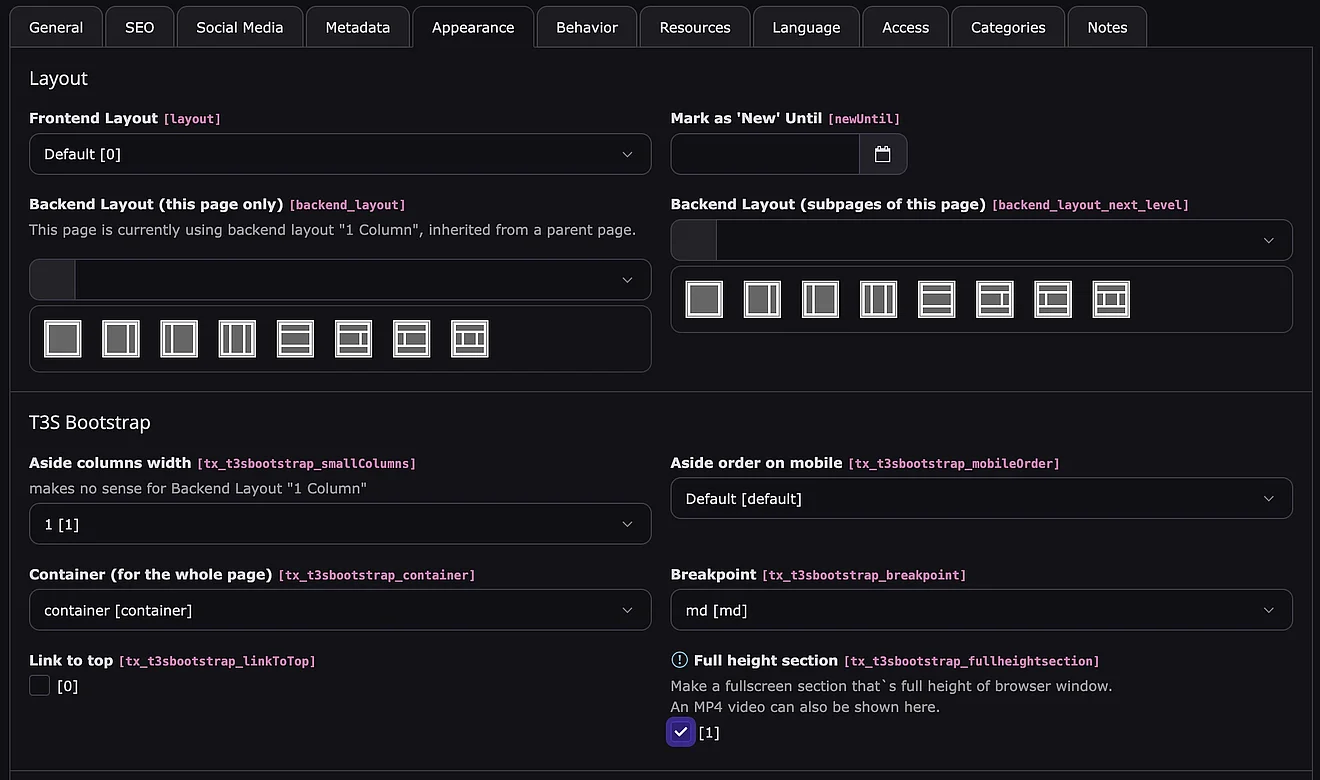The image size is (1320, 780).
Task: Open calendar picker for Mark as New Until
Action: click(x=882, y=154)
